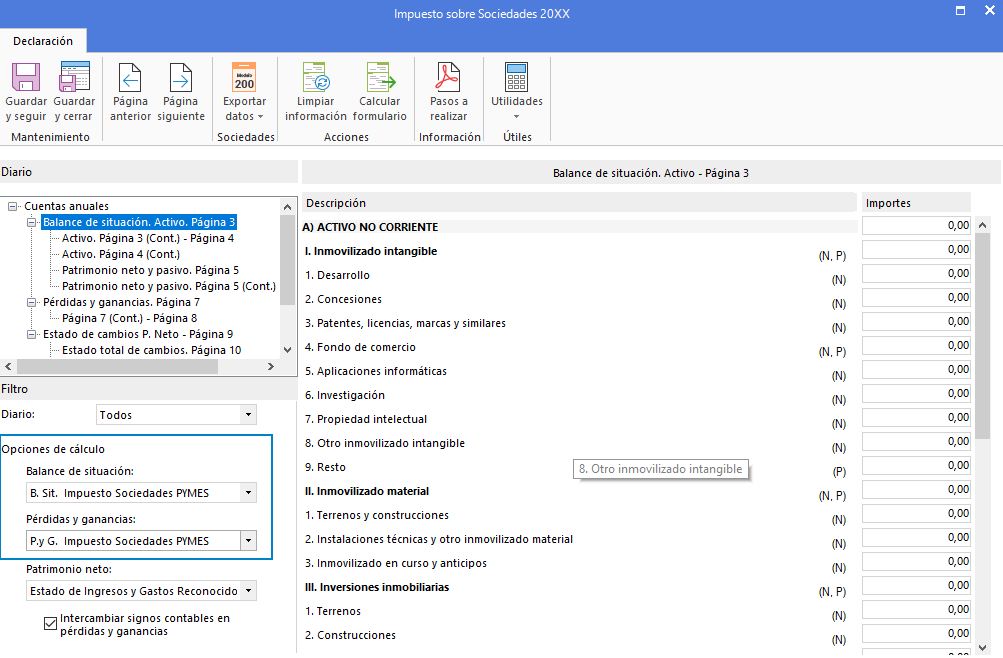Viewport: 1003px width, 658px height.
Task: Click the tree vertical scrollbar down arrow
Action: (x=287, y=350)
